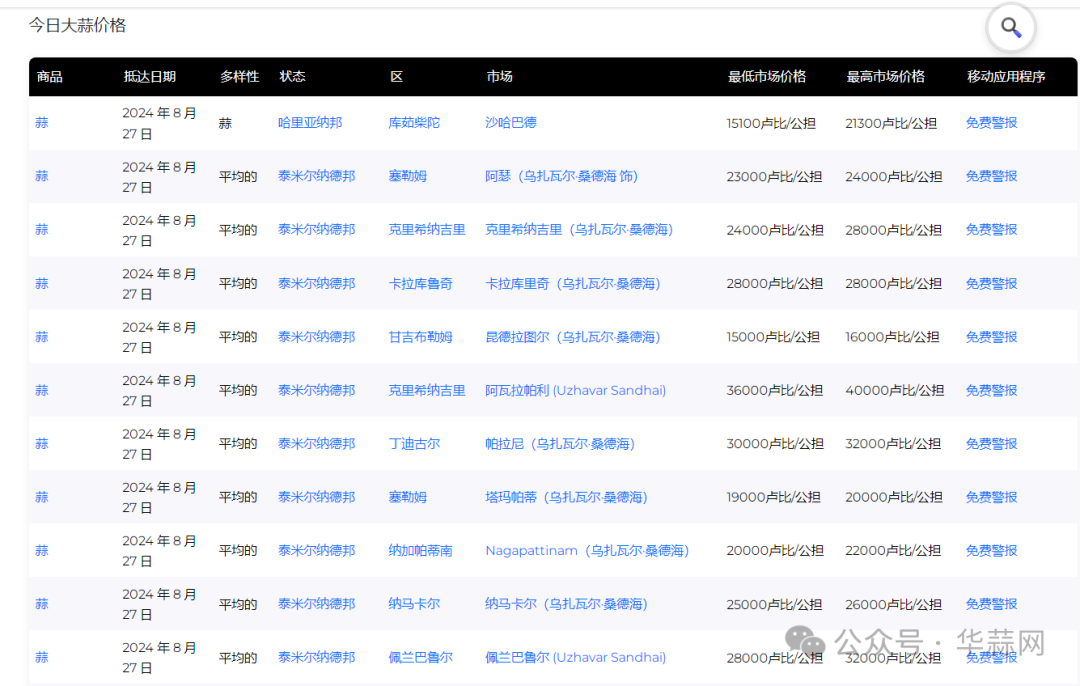This screenshot has width=1080, height=686.
Task: Open the 沙哈巴德 market link
Action: coord(511,123)
